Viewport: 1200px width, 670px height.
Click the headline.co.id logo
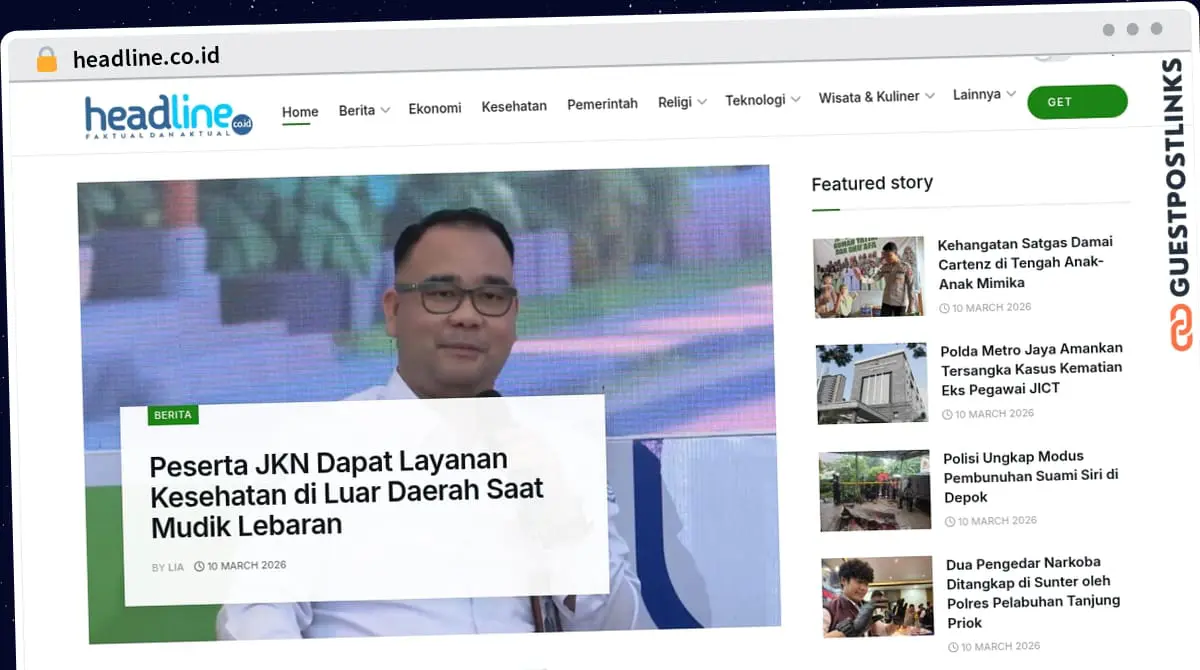coord(168,115)
